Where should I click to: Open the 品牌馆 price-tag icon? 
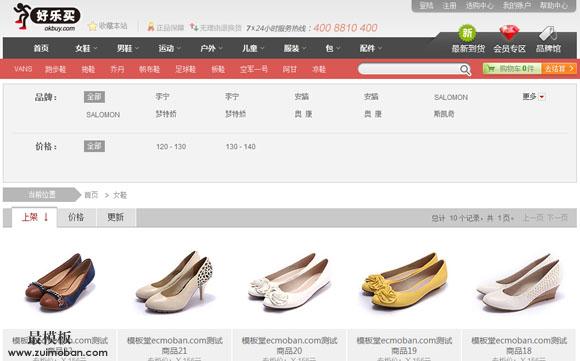[x=548, y=34]
